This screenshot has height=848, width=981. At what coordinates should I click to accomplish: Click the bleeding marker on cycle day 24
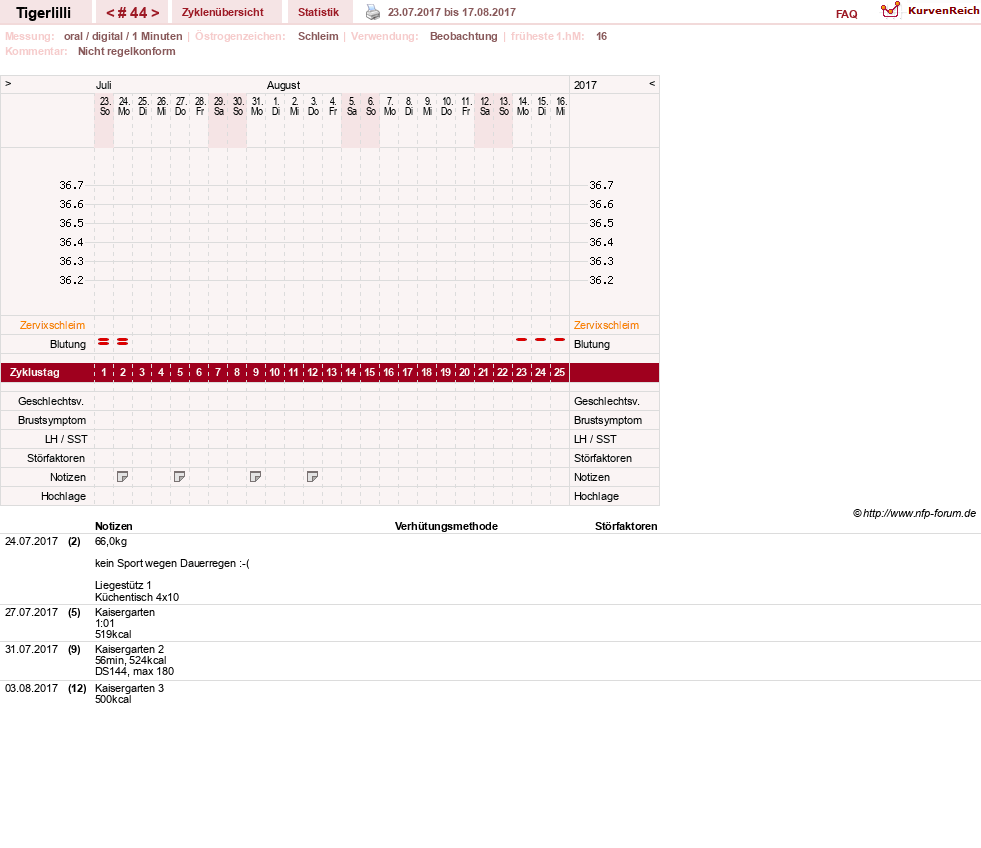pos(541,339)
